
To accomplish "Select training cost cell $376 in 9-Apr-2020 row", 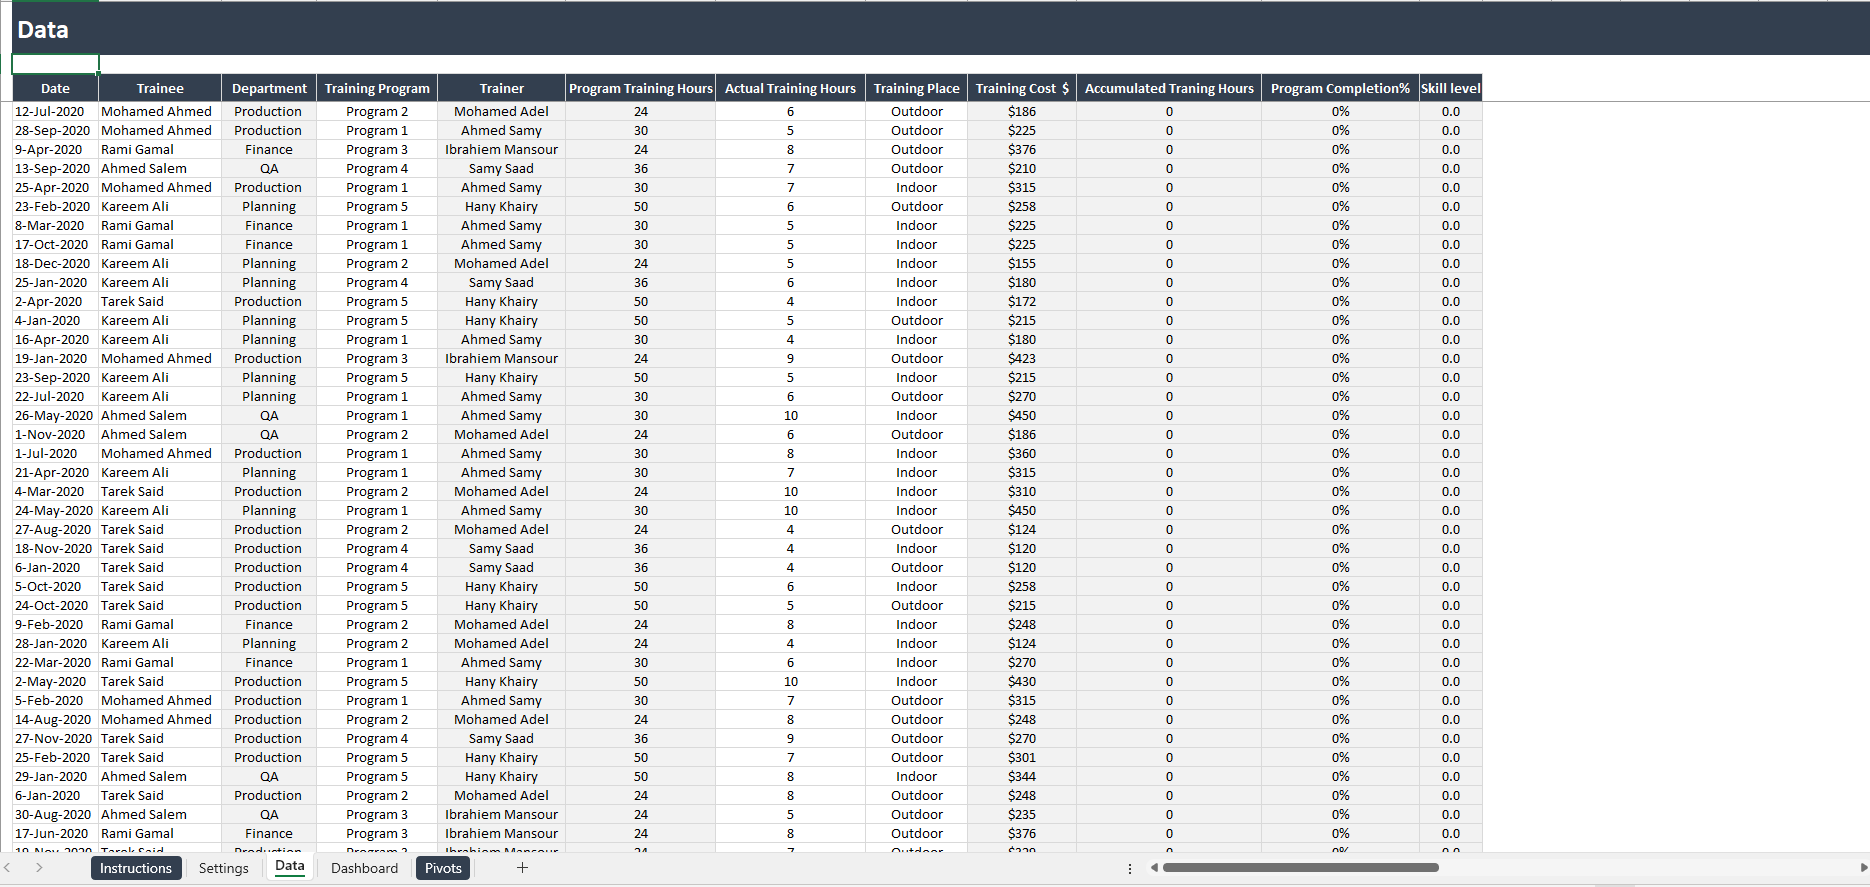I will (1022, 150).
